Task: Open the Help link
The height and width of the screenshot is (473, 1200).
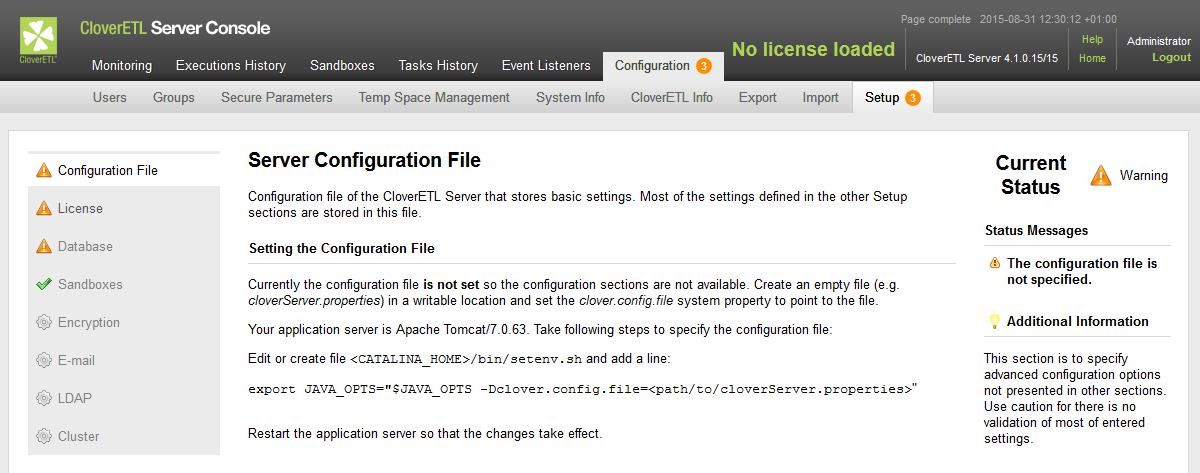Action: [1092, 39]
